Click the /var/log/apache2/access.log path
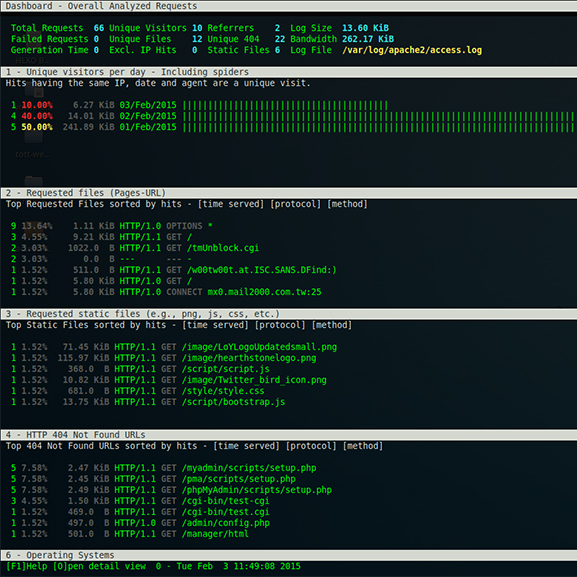Screen dimensions: 577x577 click(412, 50)
